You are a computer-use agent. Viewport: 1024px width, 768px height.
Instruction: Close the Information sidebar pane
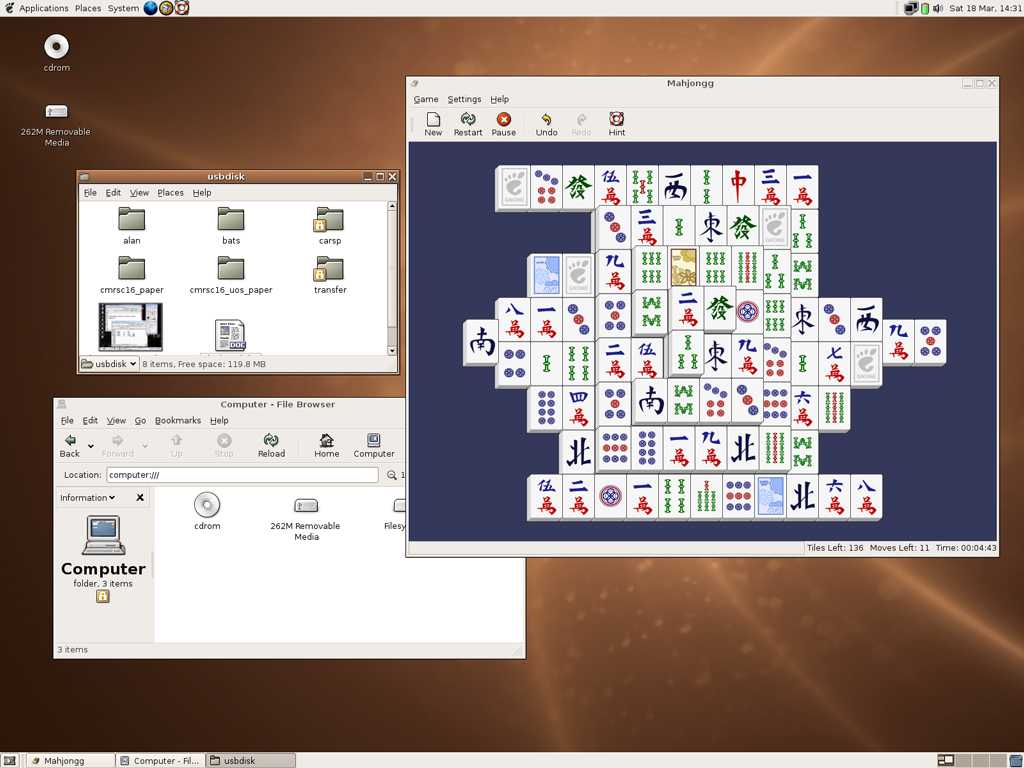click(x=140, y=497)
